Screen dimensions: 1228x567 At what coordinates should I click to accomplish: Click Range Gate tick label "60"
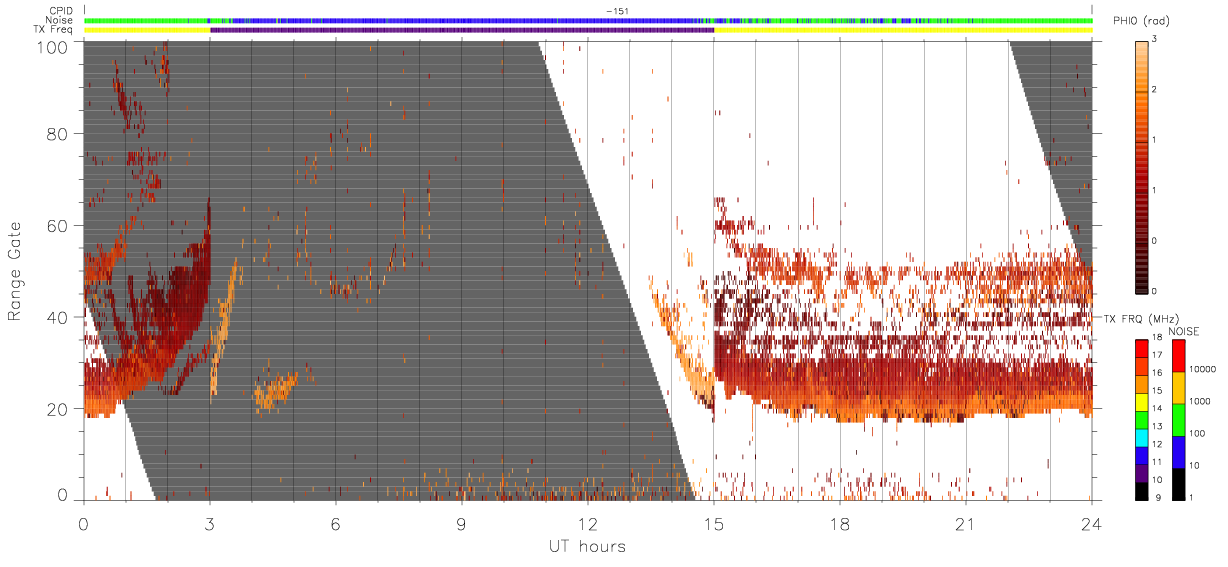pos(58,225)
